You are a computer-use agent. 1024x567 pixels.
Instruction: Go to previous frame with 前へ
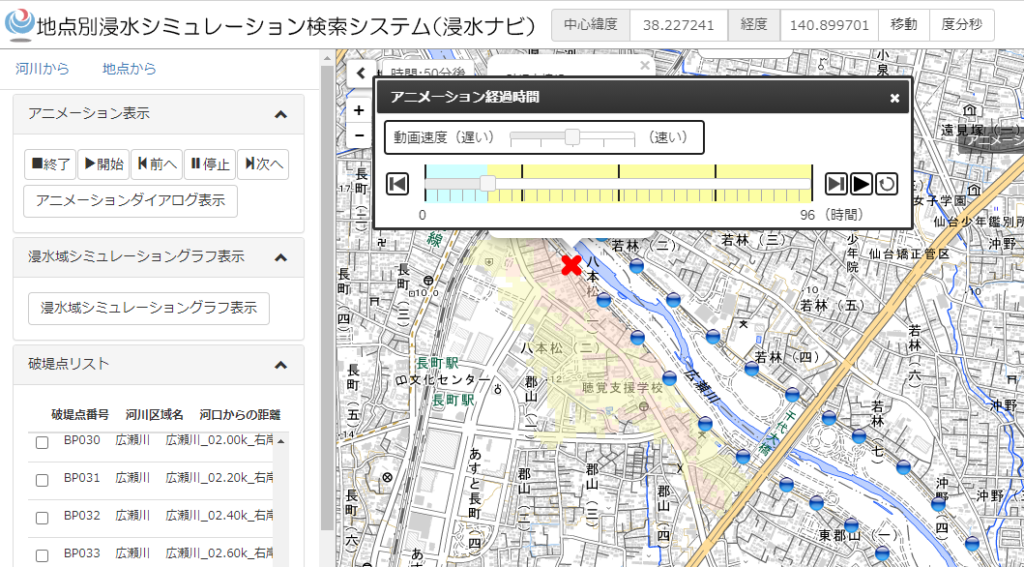(x=157, y=164)
